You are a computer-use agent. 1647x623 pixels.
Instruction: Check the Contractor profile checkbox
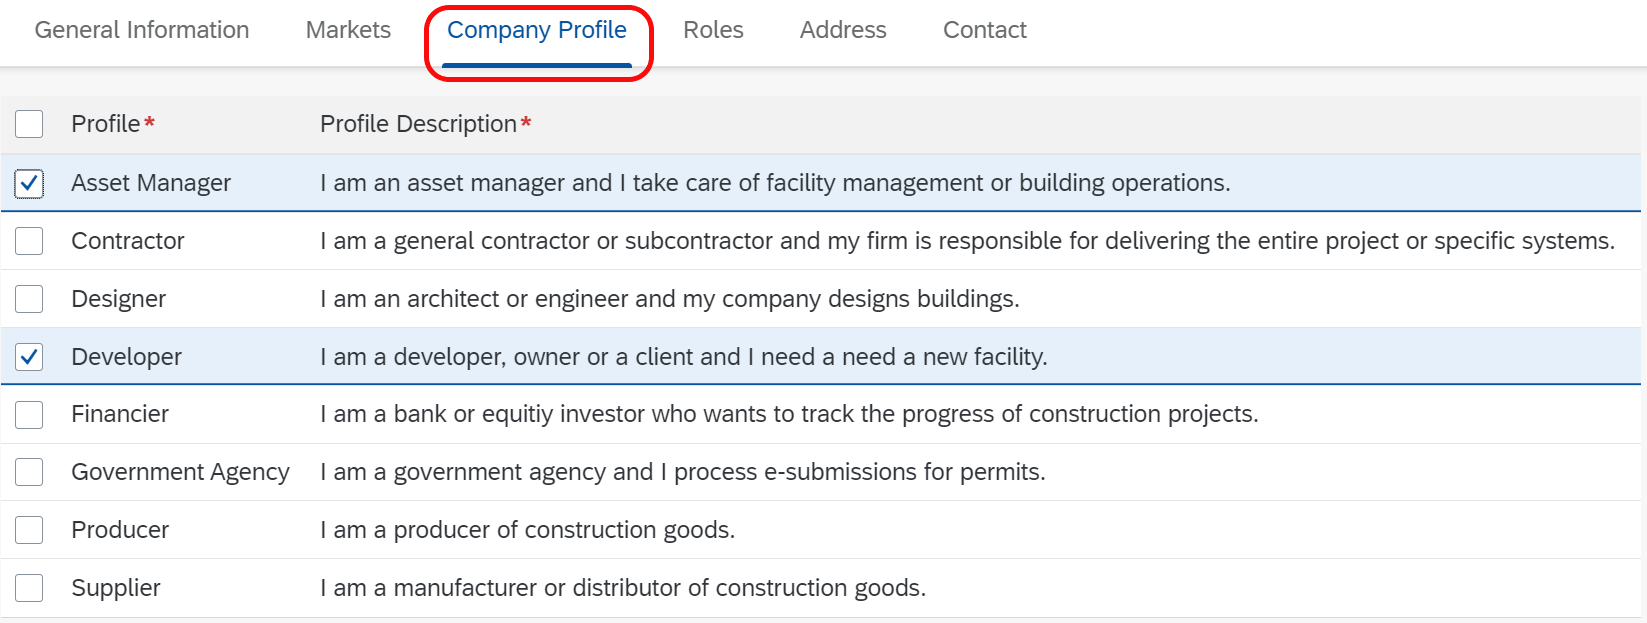[x=29, y=241]
